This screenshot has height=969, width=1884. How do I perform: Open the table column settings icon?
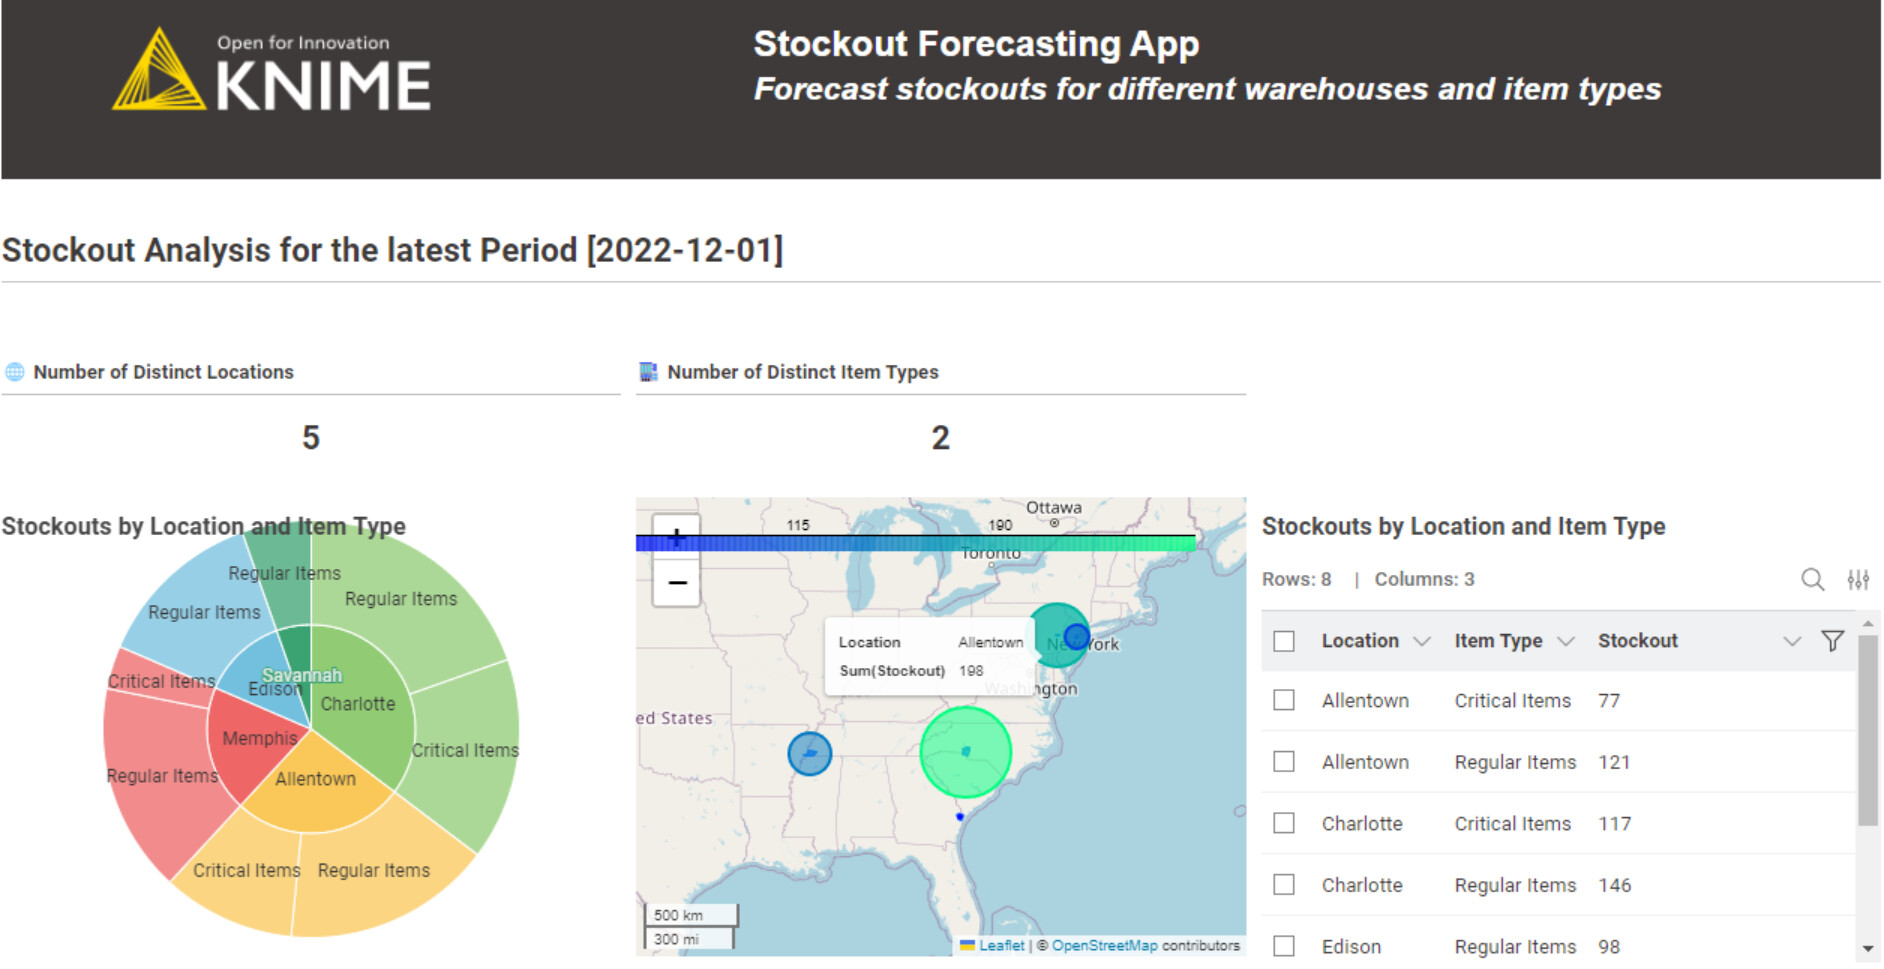pyautogui.click(x=1857, y=579)
